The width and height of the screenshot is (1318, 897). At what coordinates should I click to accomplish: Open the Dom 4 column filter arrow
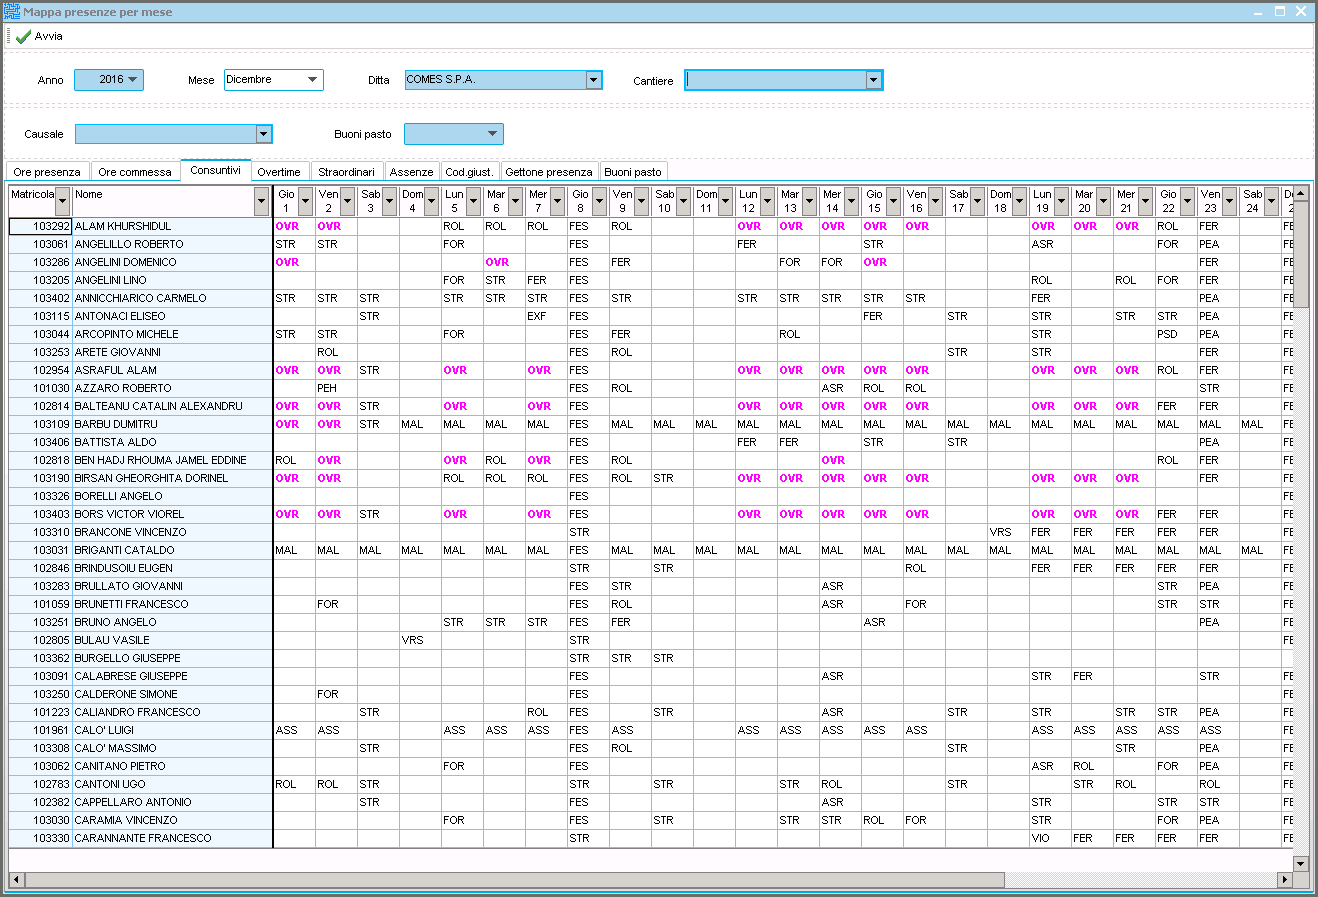pyautogui.click(x=432, y=201)
